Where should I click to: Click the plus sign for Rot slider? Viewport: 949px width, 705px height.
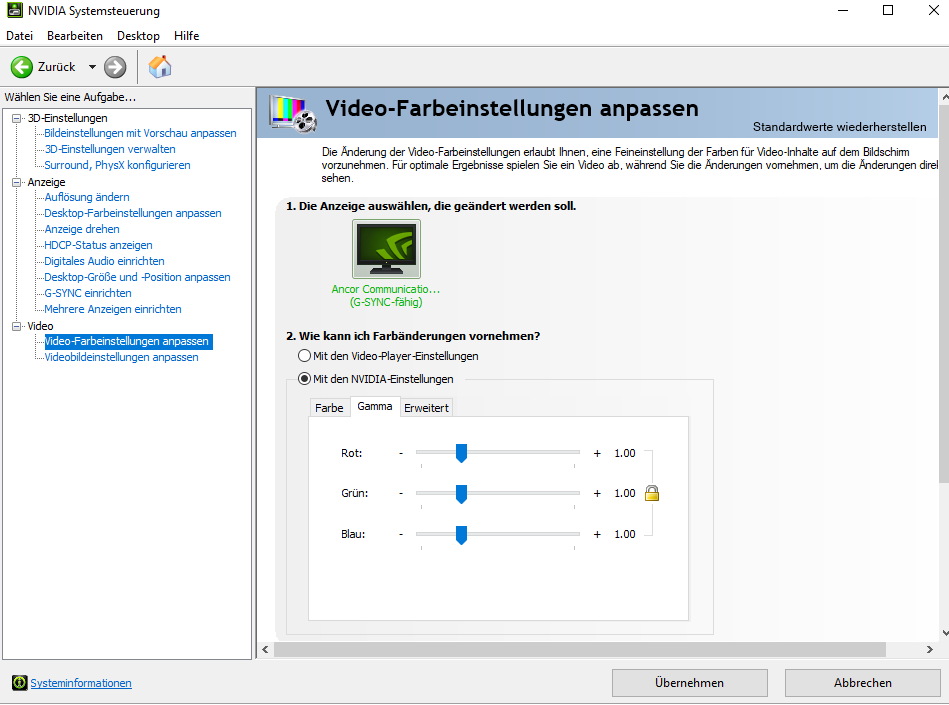pos(597,453)
